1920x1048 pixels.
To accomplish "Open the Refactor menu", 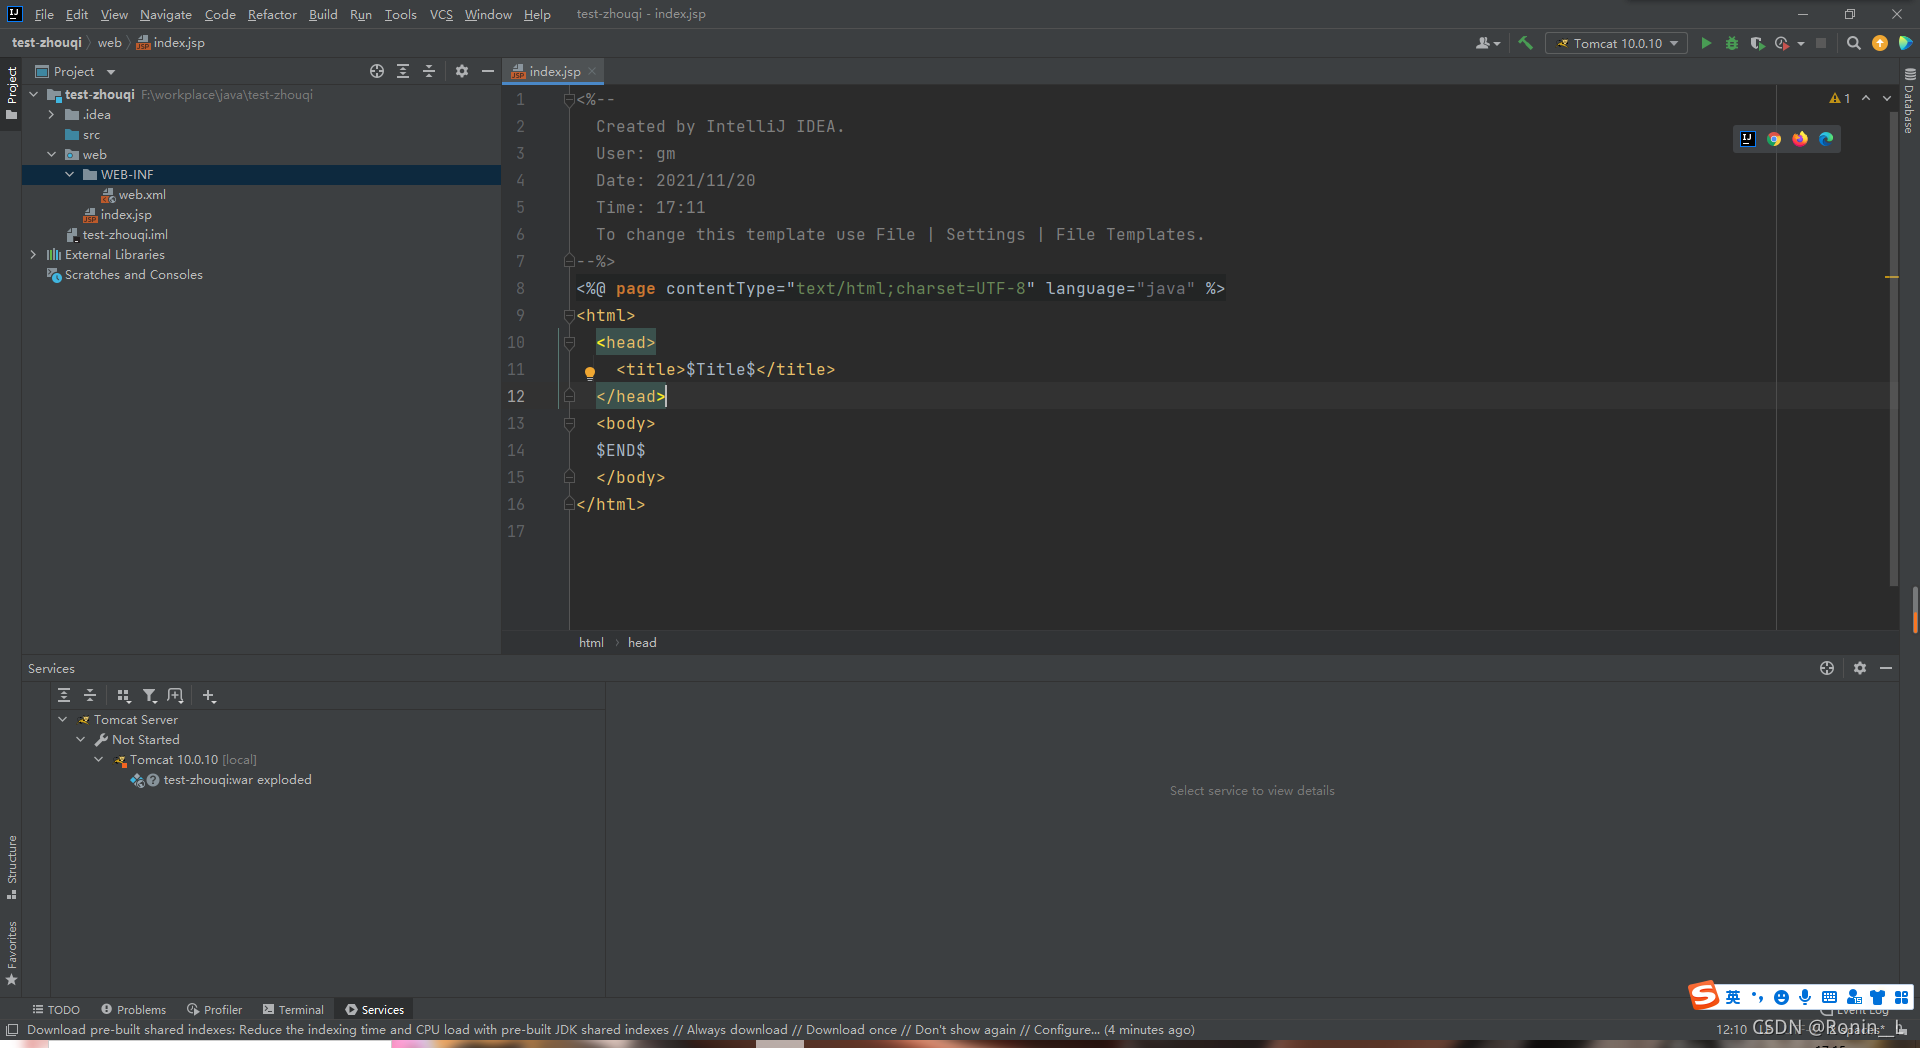I will 272,14.
